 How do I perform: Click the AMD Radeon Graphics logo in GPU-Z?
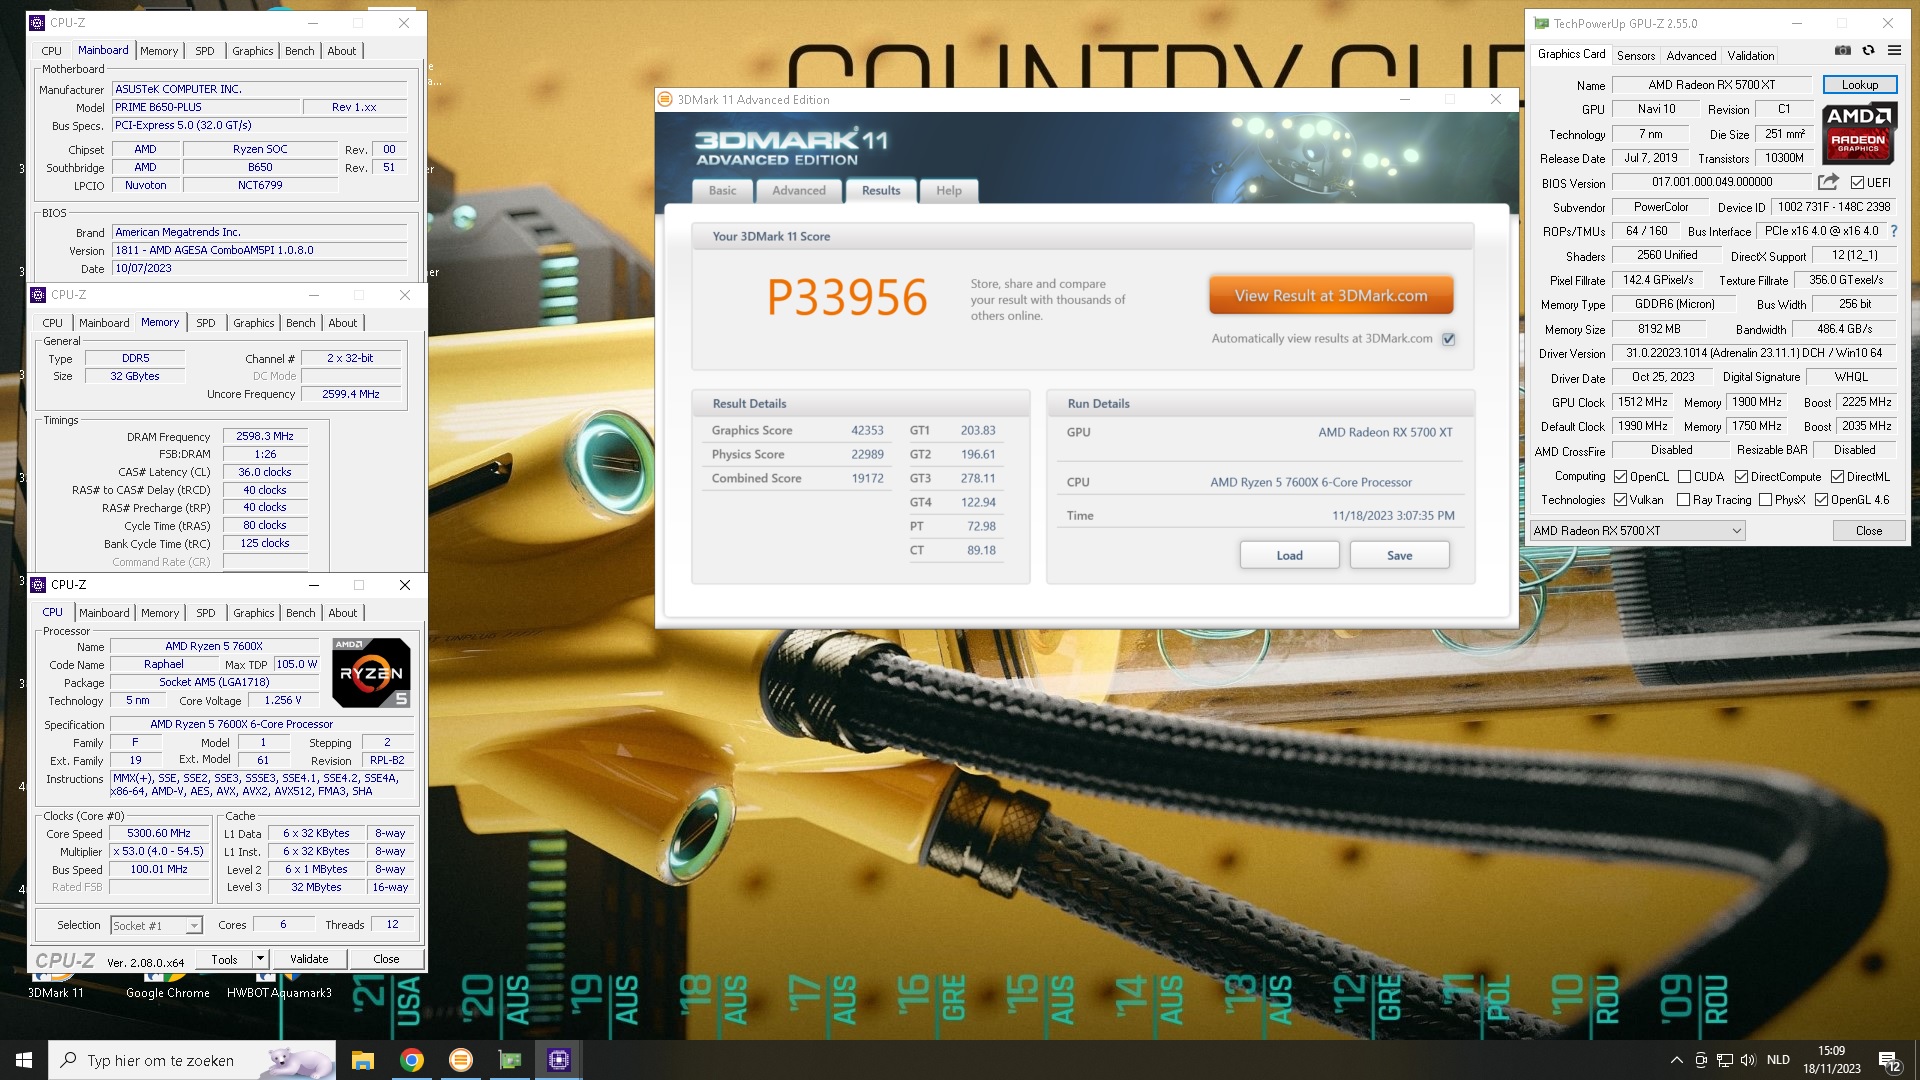1860,133
